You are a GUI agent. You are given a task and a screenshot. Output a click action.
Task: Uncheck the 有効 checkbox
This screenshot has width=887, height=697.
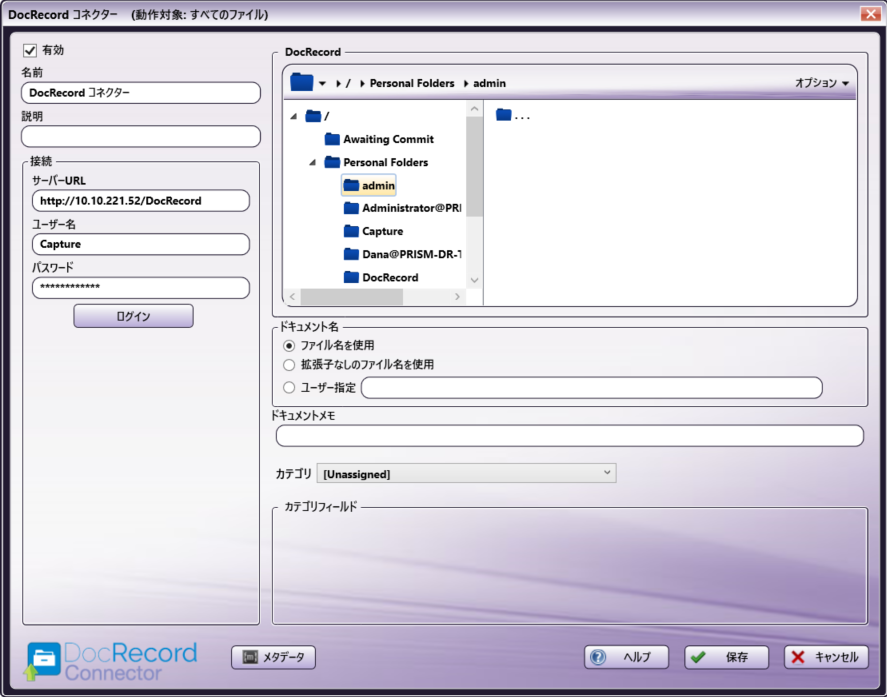(x=30, y=50)
